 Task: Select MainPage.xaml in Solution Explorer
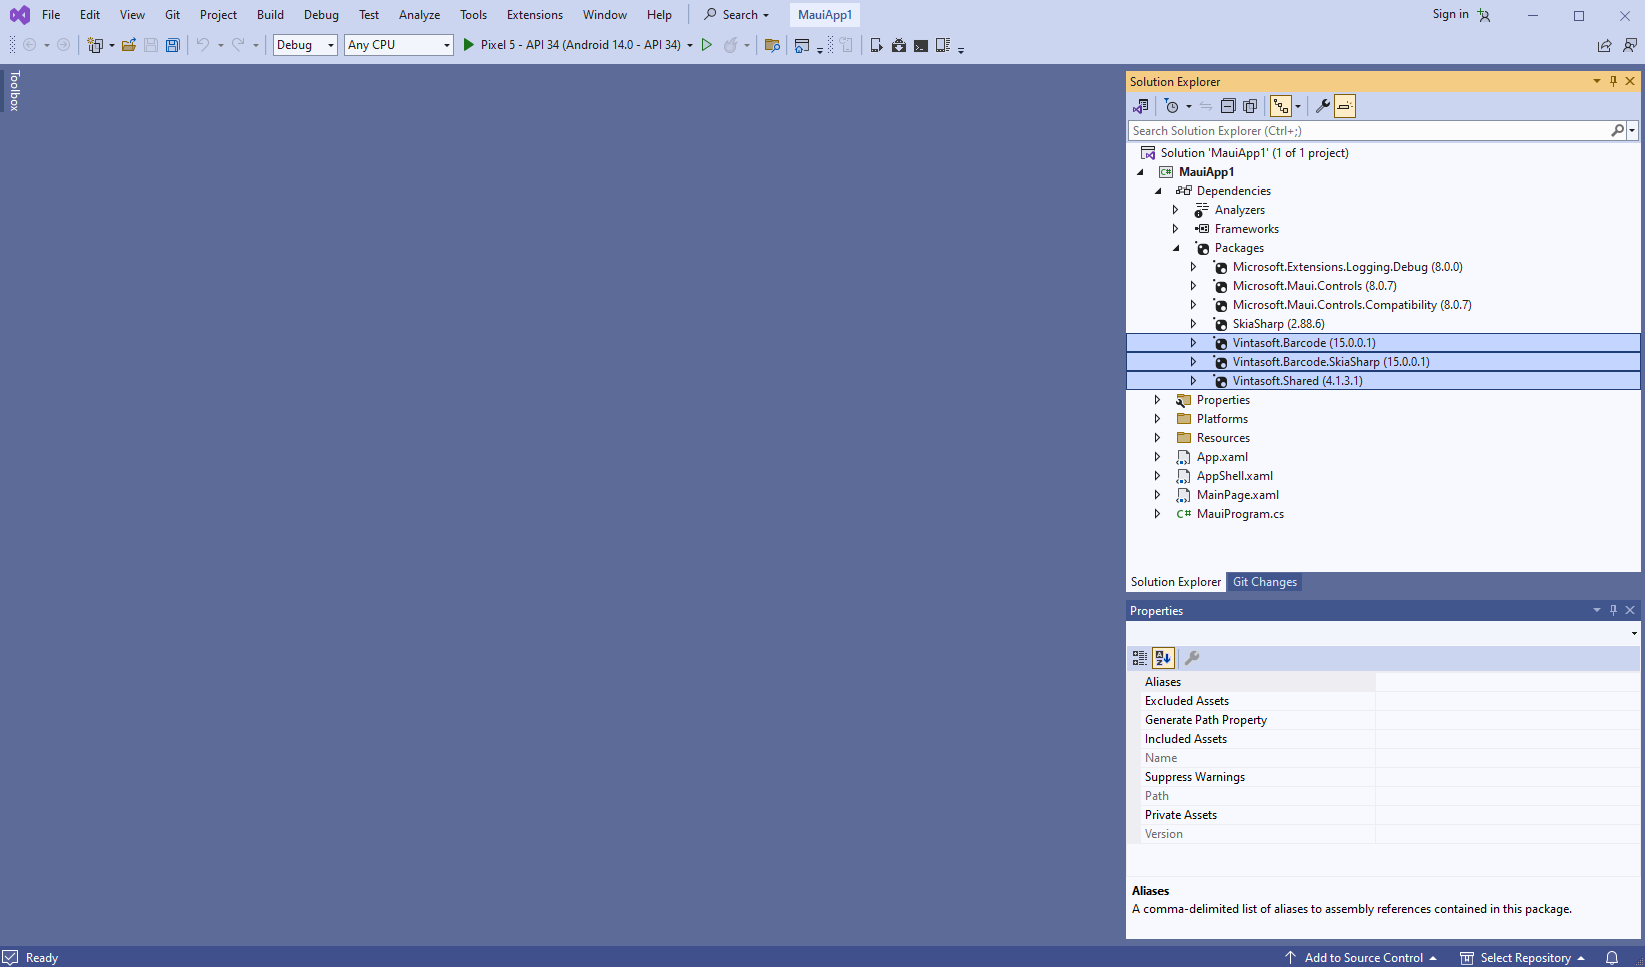point(1237,495)
